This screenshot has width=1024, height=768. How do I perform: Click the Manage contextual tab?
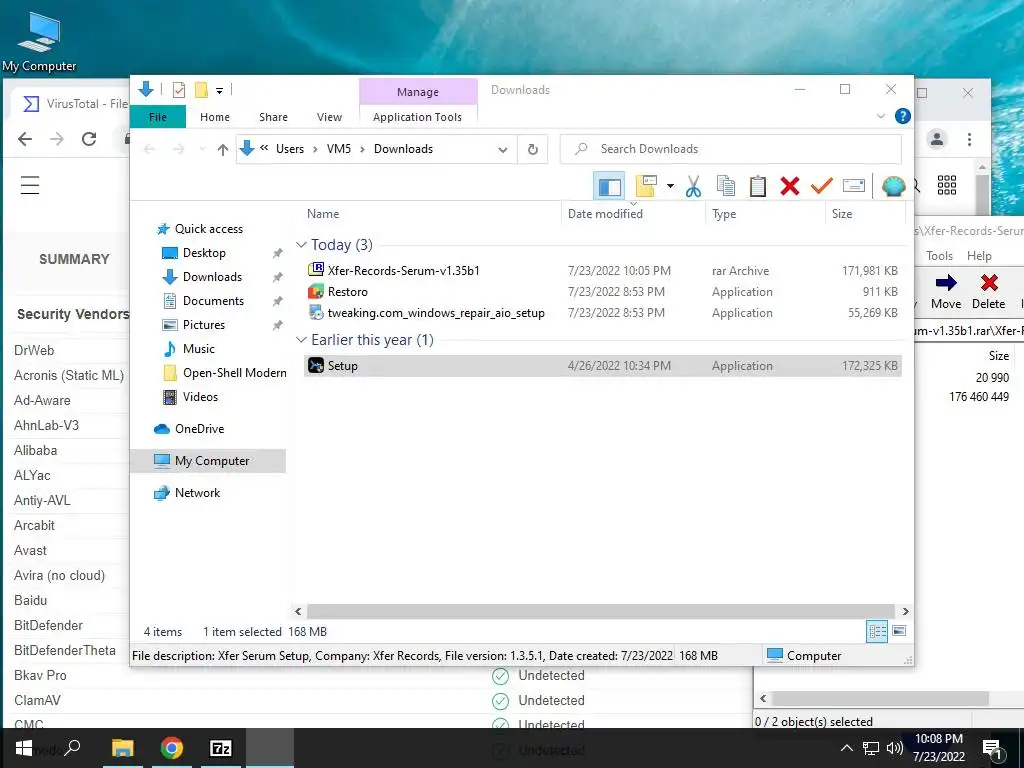pyautogui.click(x=418, y=92)
